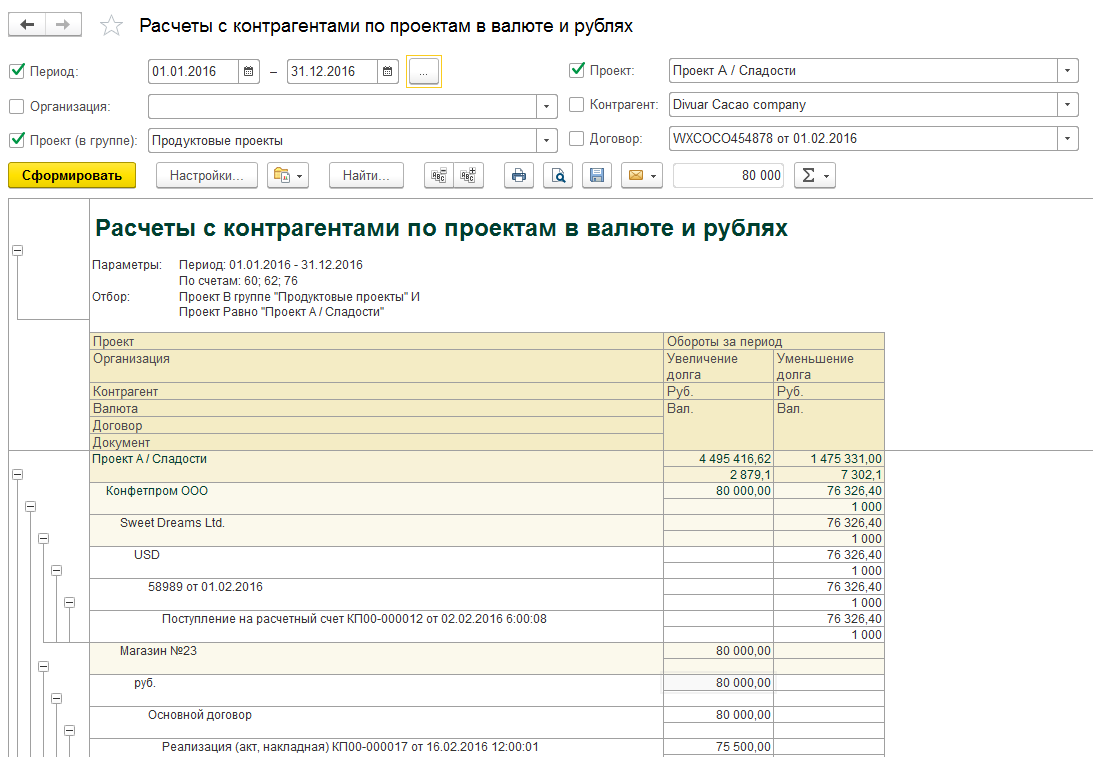Collapse the Основной договор group
The image size is (1093, 757).
point(70,731)
